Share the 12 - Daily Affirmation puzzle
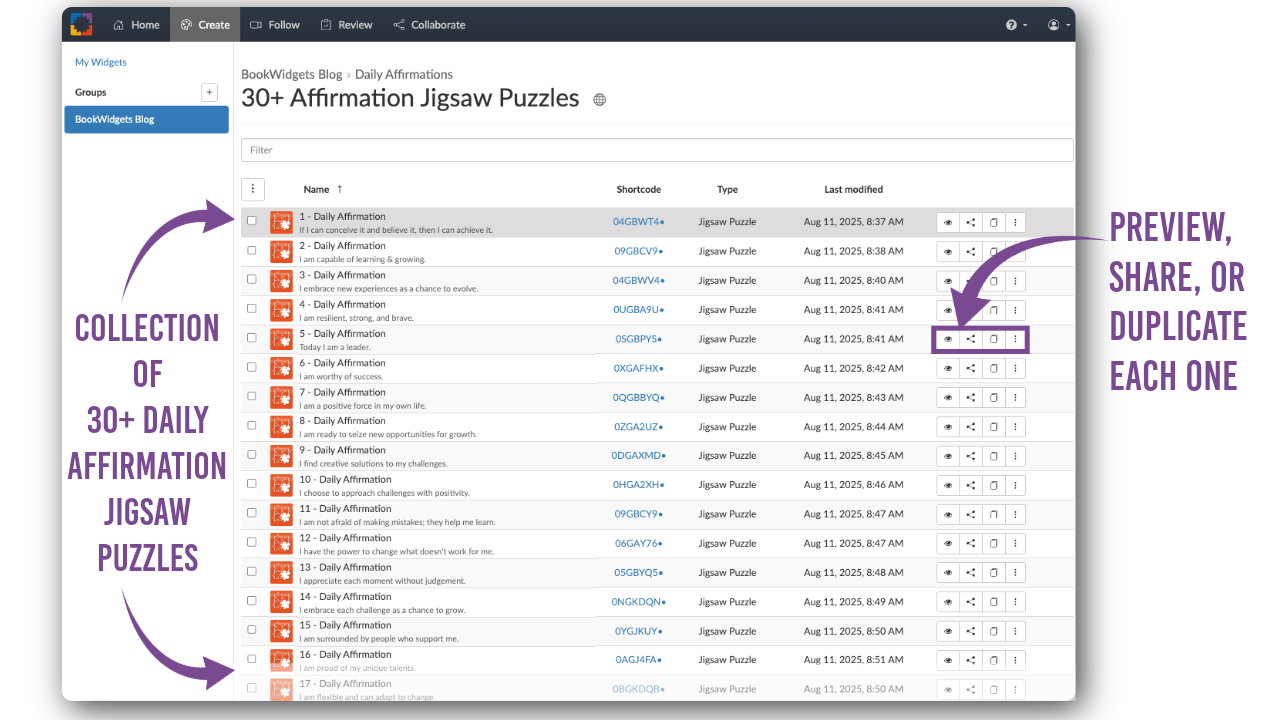The height and width of the screenshot is (720, 1280). pyautogui.click(x=970, y=544)
